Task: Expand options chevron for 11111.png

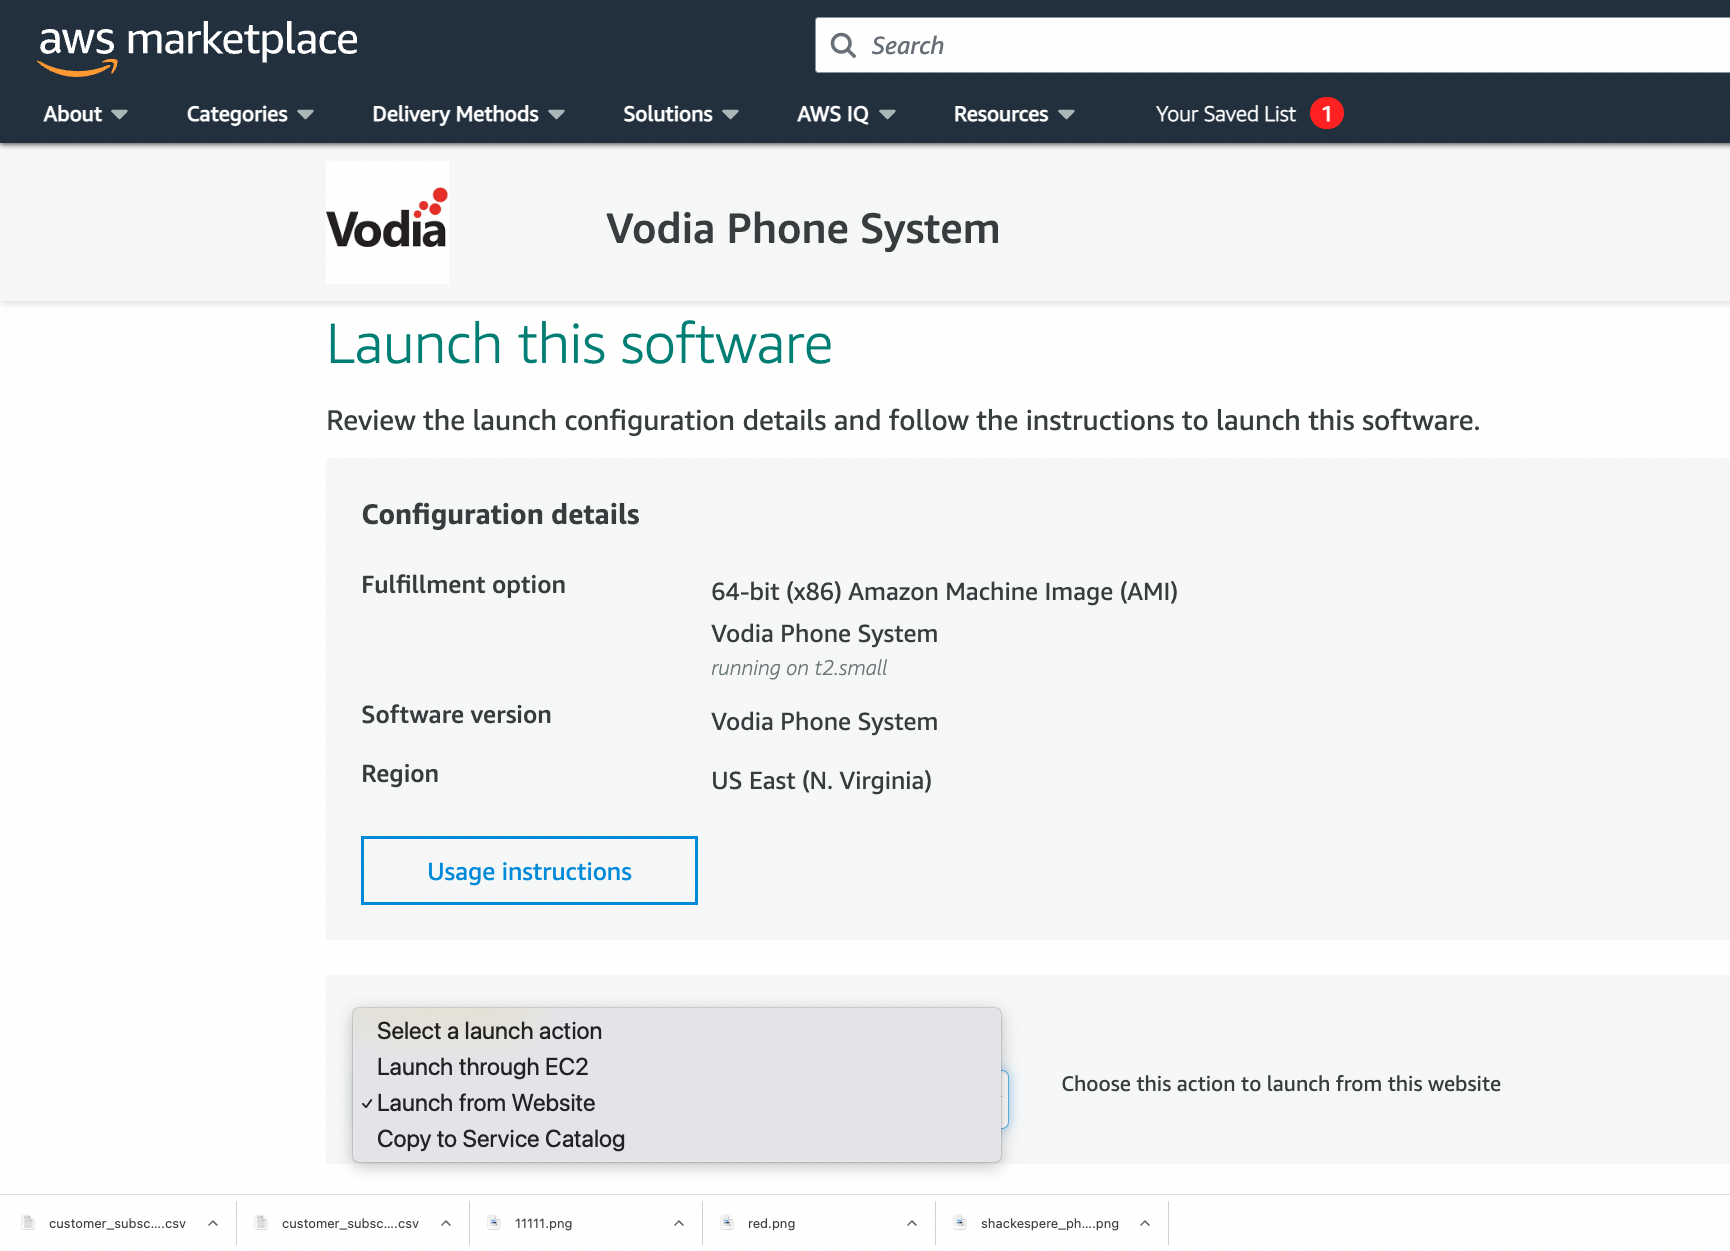Action: (679, 1223)
